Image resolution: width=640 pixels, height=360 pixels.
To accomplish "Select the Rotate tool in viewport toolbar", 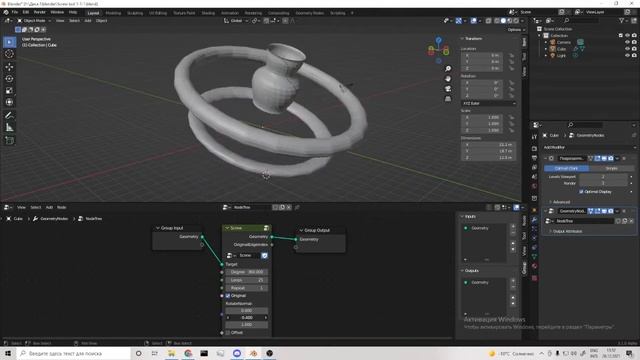I will tap(9, 78).
